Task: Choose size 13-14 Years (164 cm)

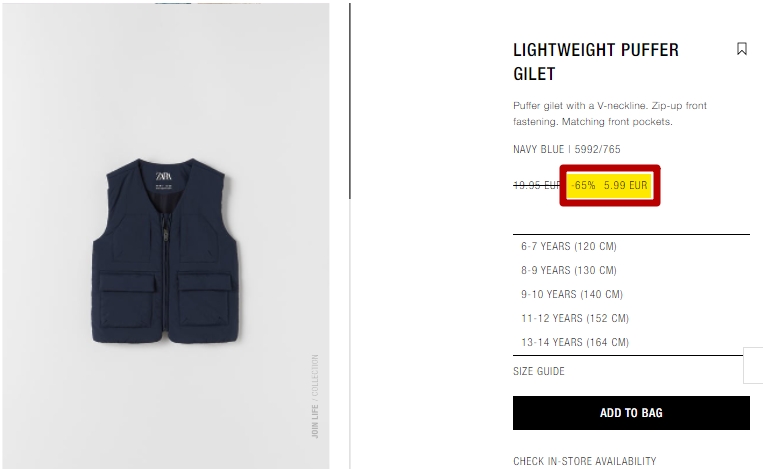Action: pos(575,343)
